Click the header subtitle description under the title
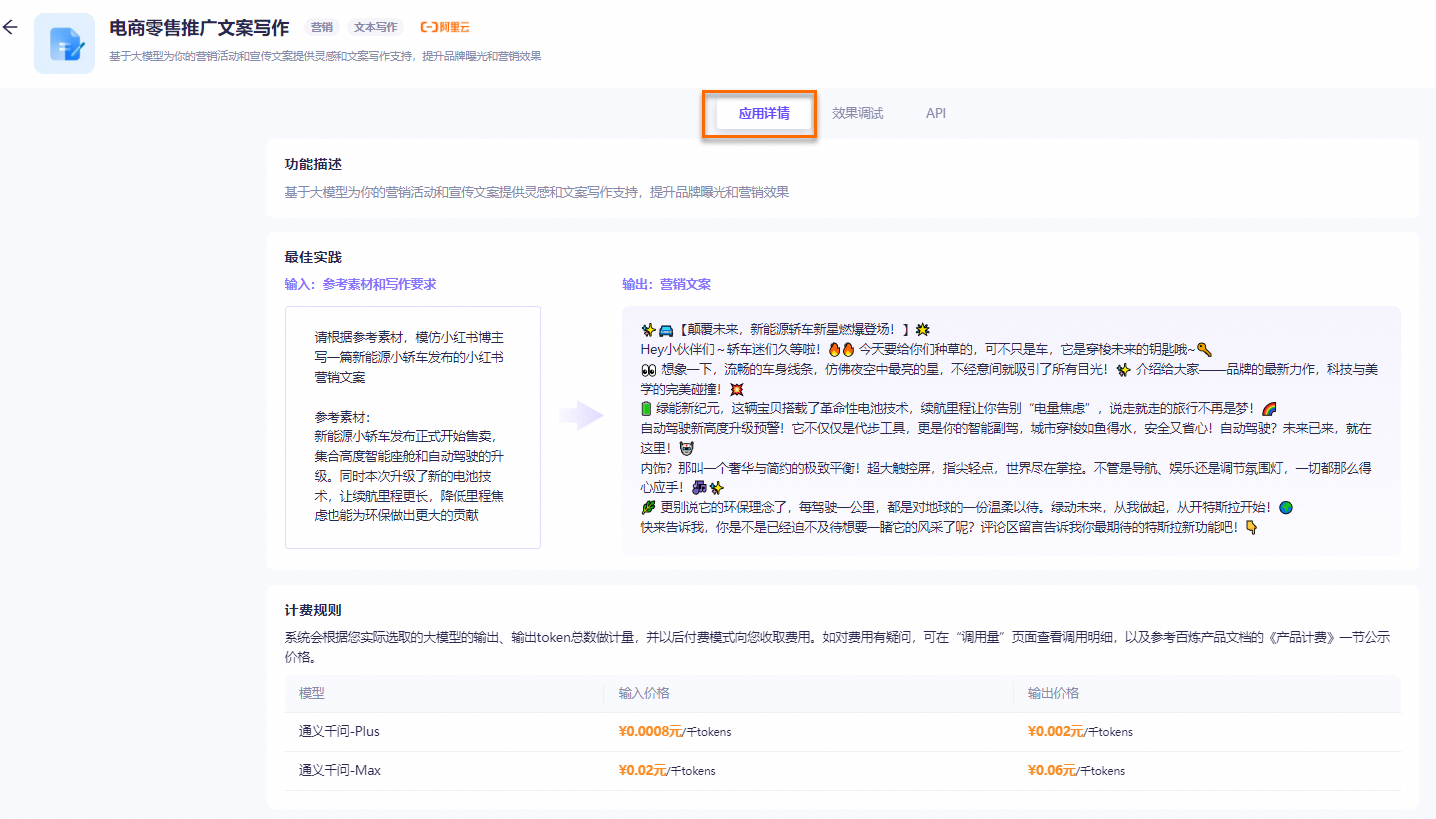 [x=325, y=56]
